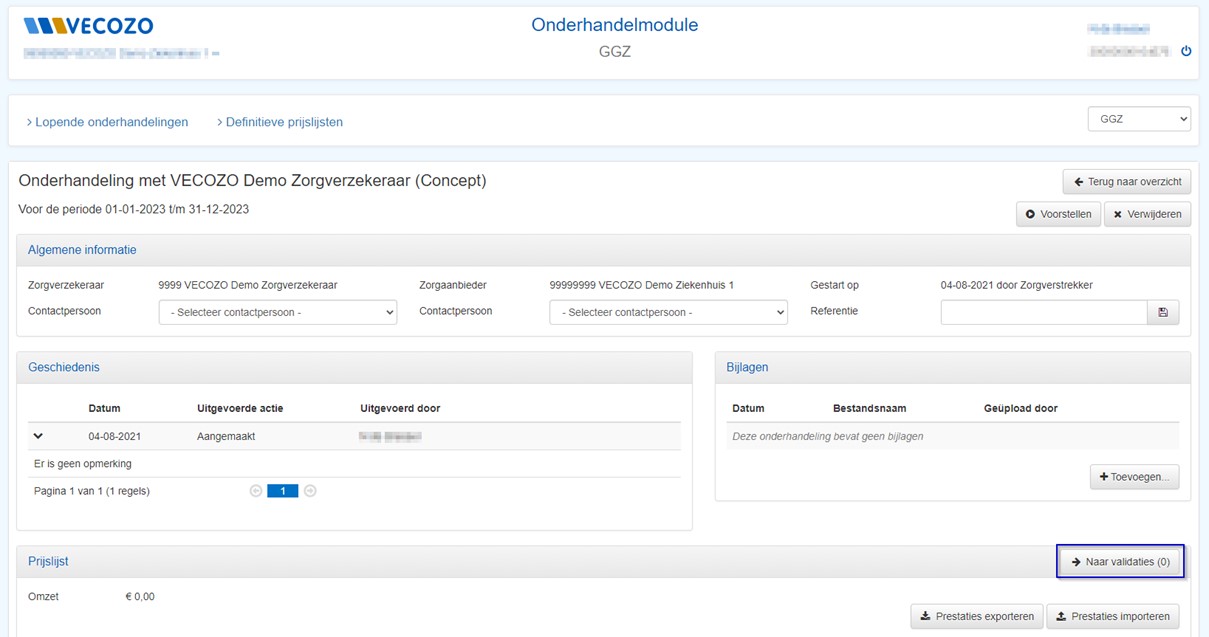Click '99999999 VECOZO Demo Ziekenhuis 1' text

[x=641, y=285]
